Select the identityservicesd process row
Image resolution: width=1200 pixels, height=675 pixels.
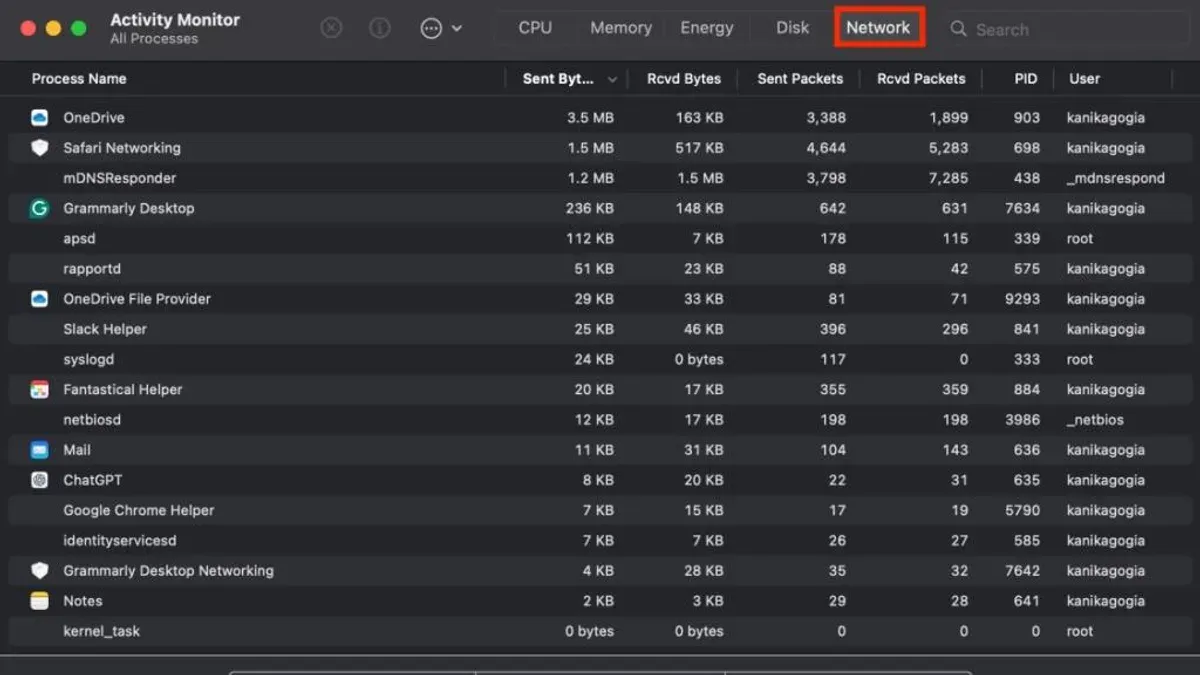(600, 541)
